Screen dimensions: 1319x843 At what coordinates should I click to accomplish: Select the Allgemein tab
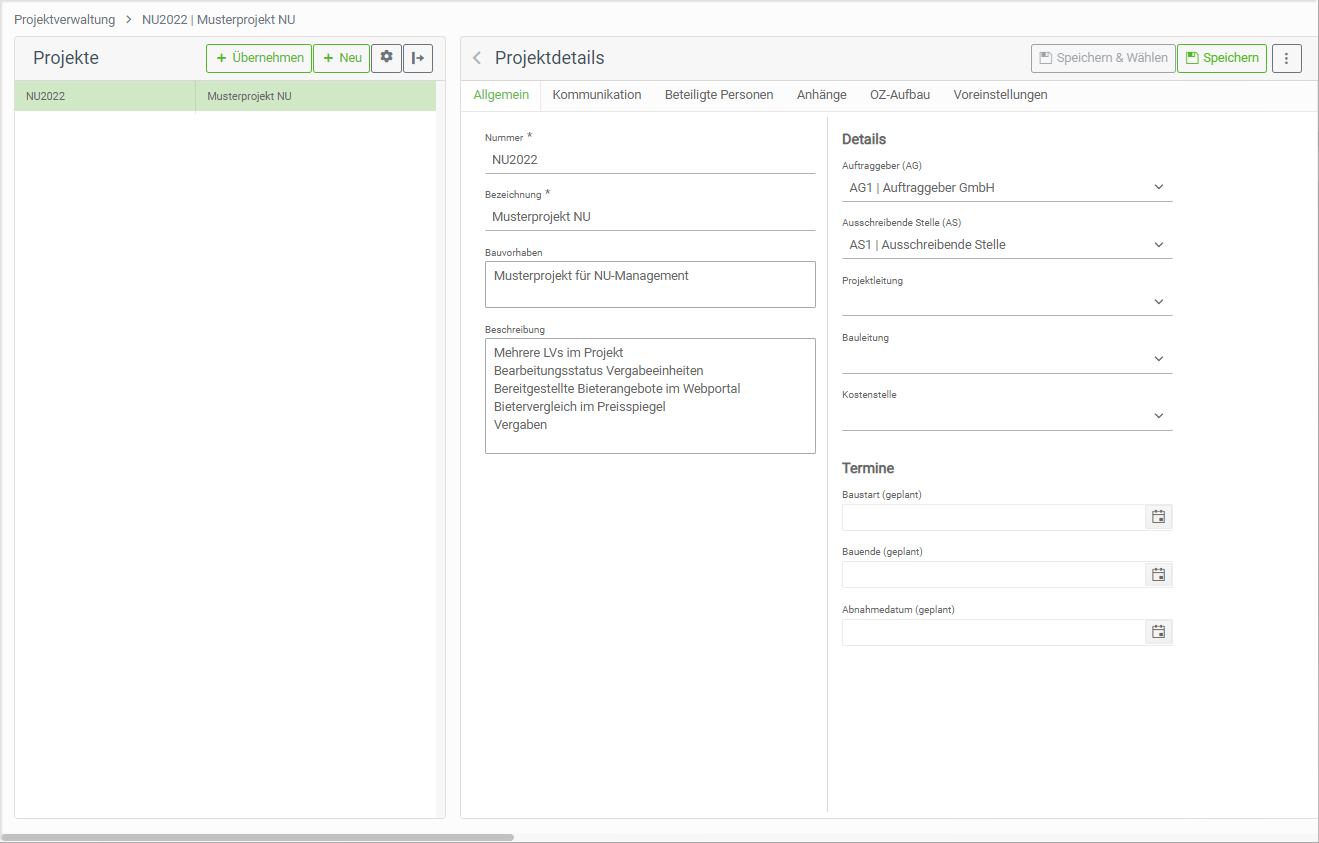pos(501,95)
